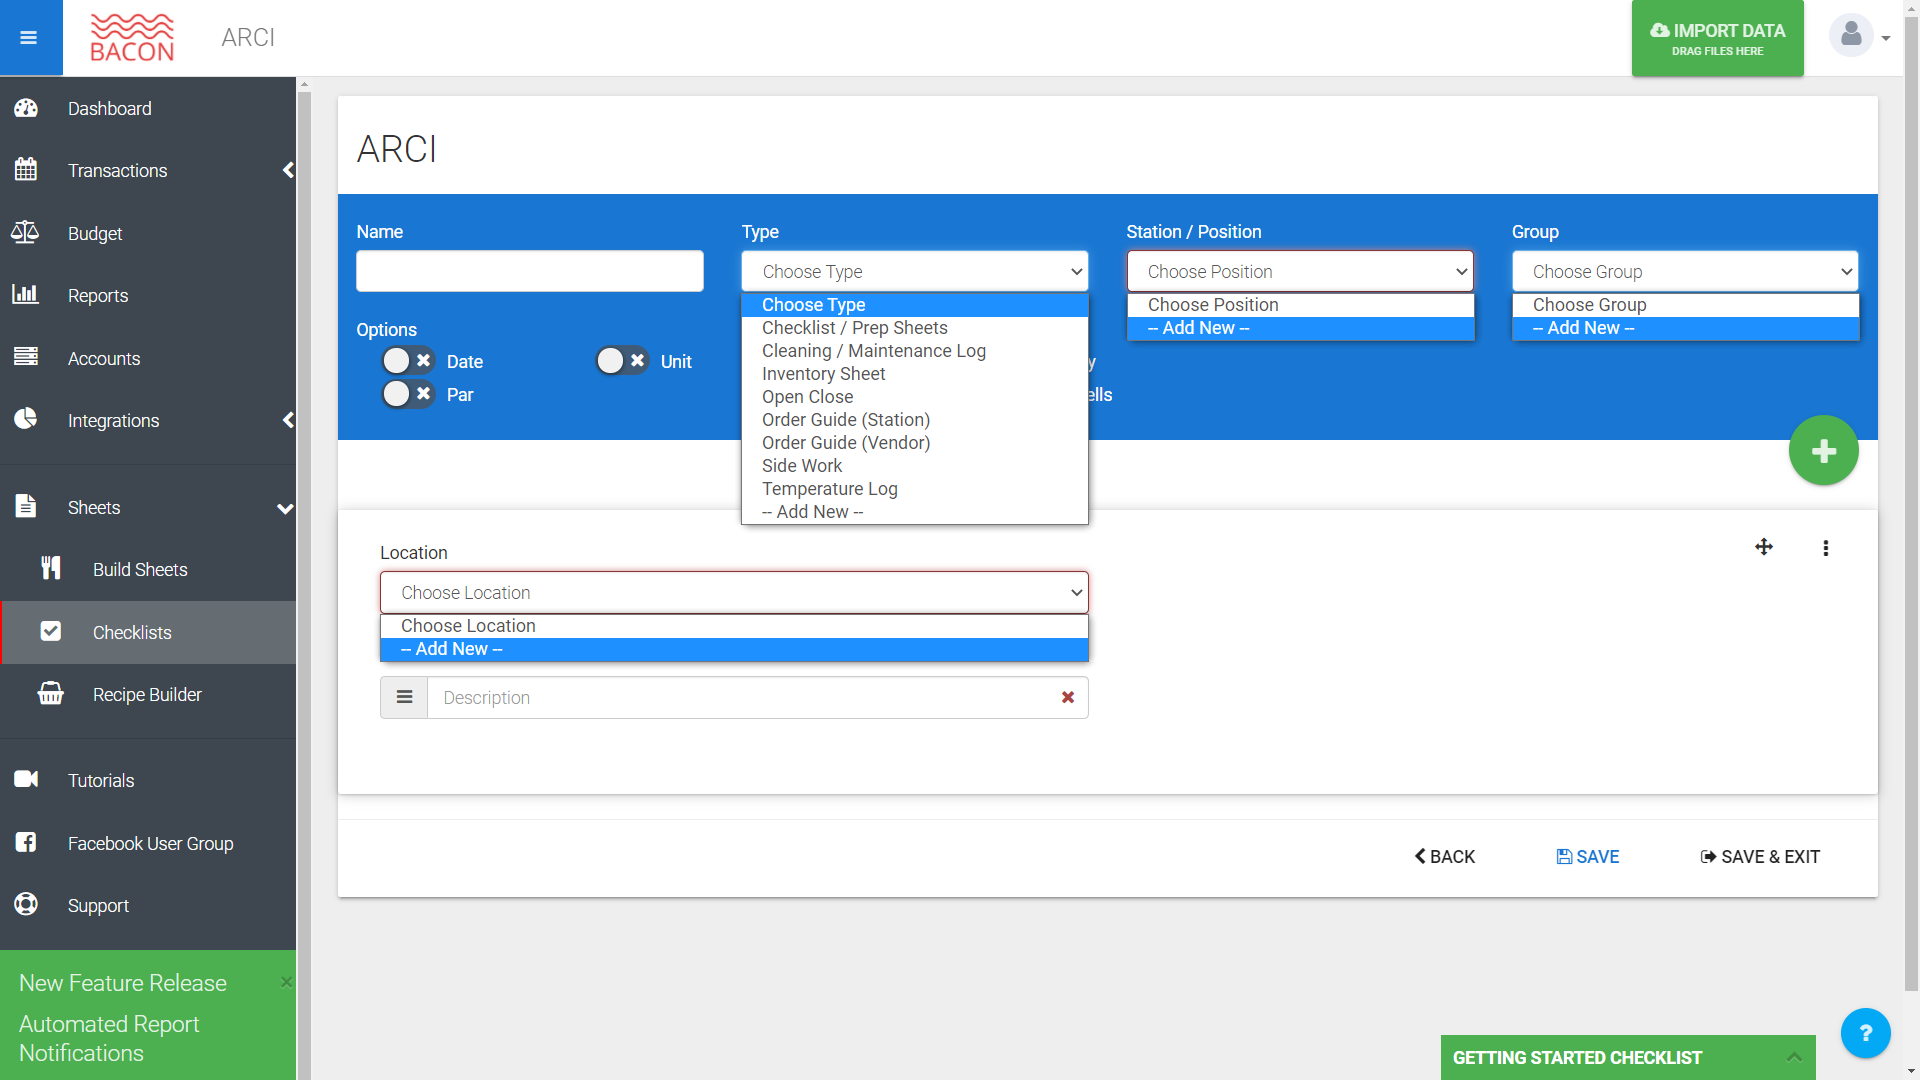The width and height of the screenshot is (1920, 1080).
Task: Click the Name input field
Action: click(530, 272)
